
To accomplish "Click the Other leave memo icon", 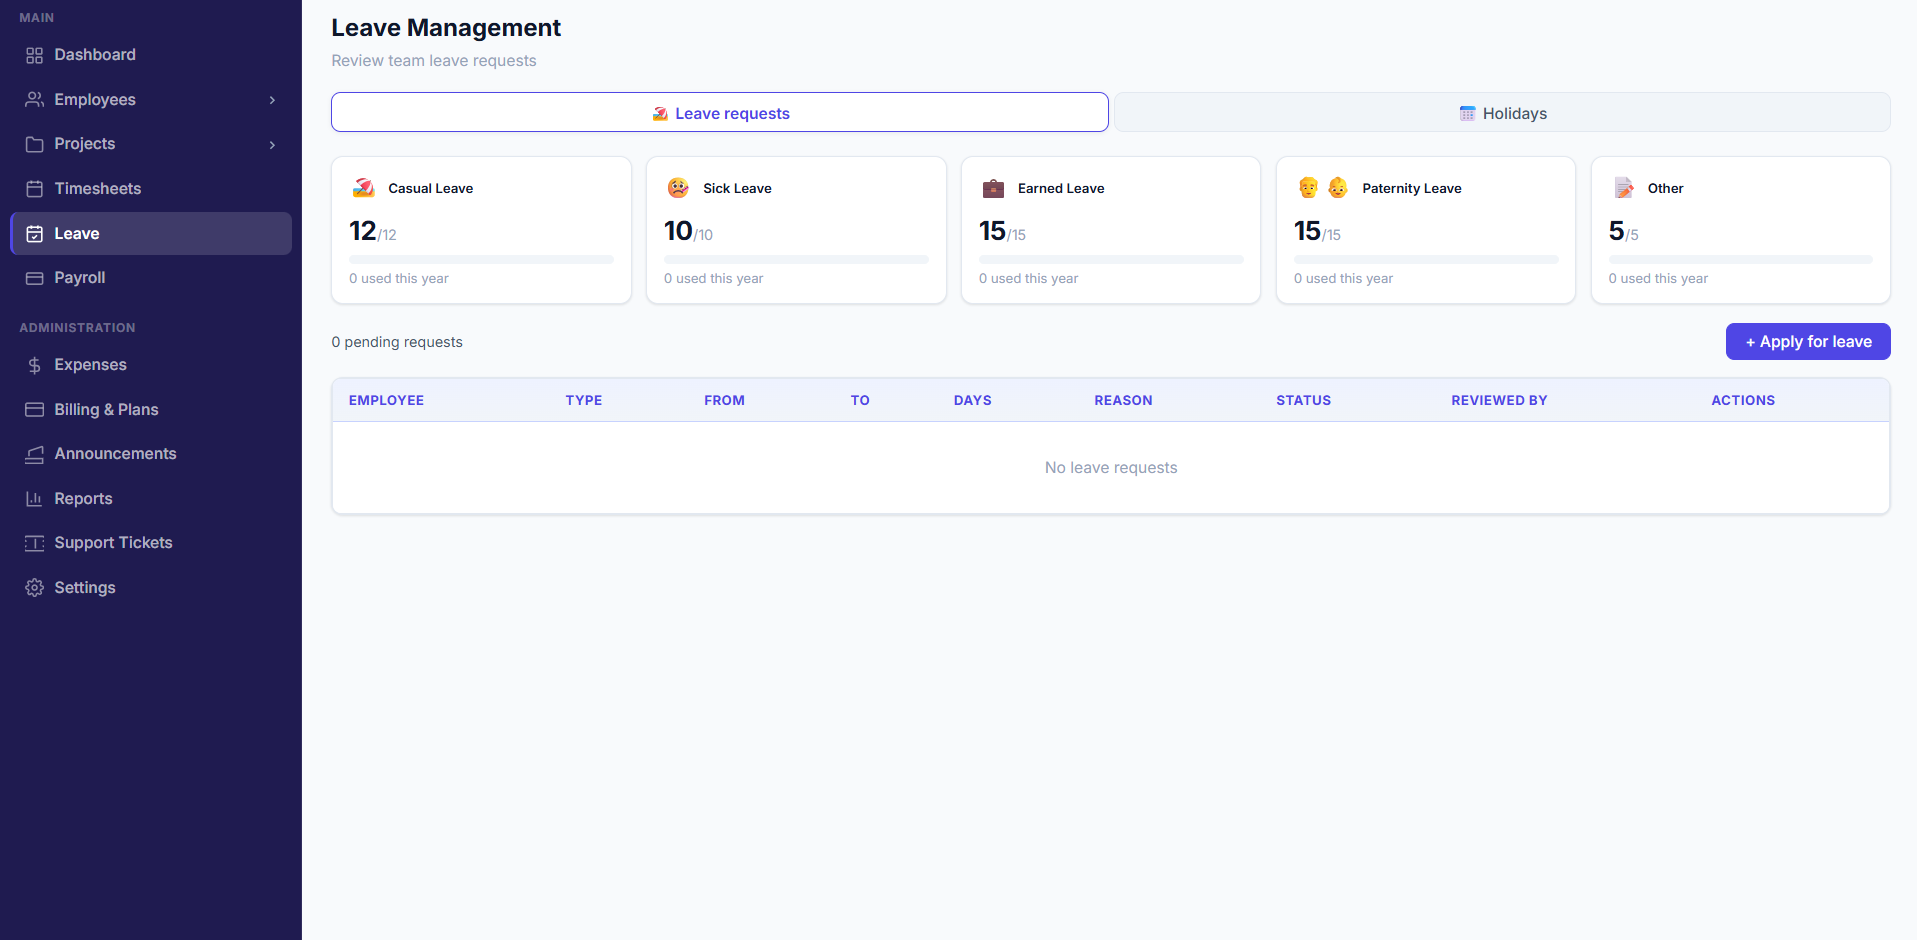I will coord(1623,188).
